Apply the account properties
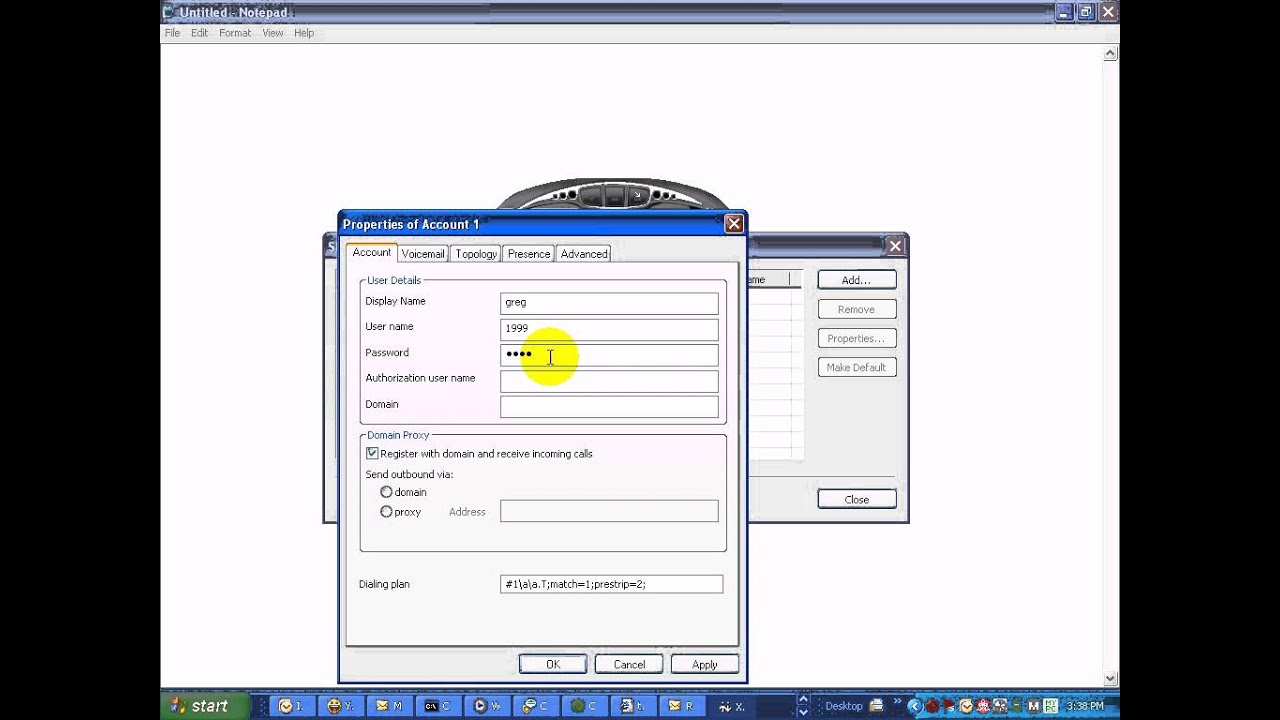1280x720 pixels. click(705, 664)
